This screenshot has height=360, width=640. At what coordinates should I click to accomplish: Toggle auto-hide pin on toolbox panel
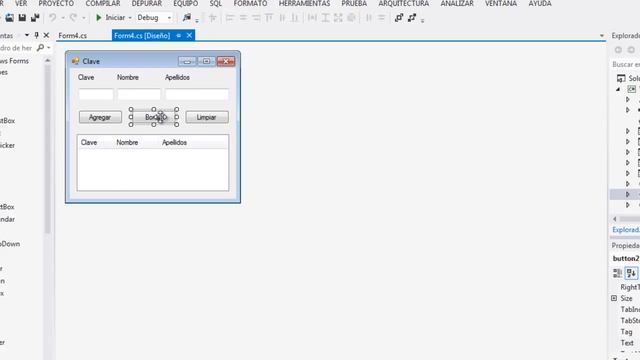pos(36,36)
